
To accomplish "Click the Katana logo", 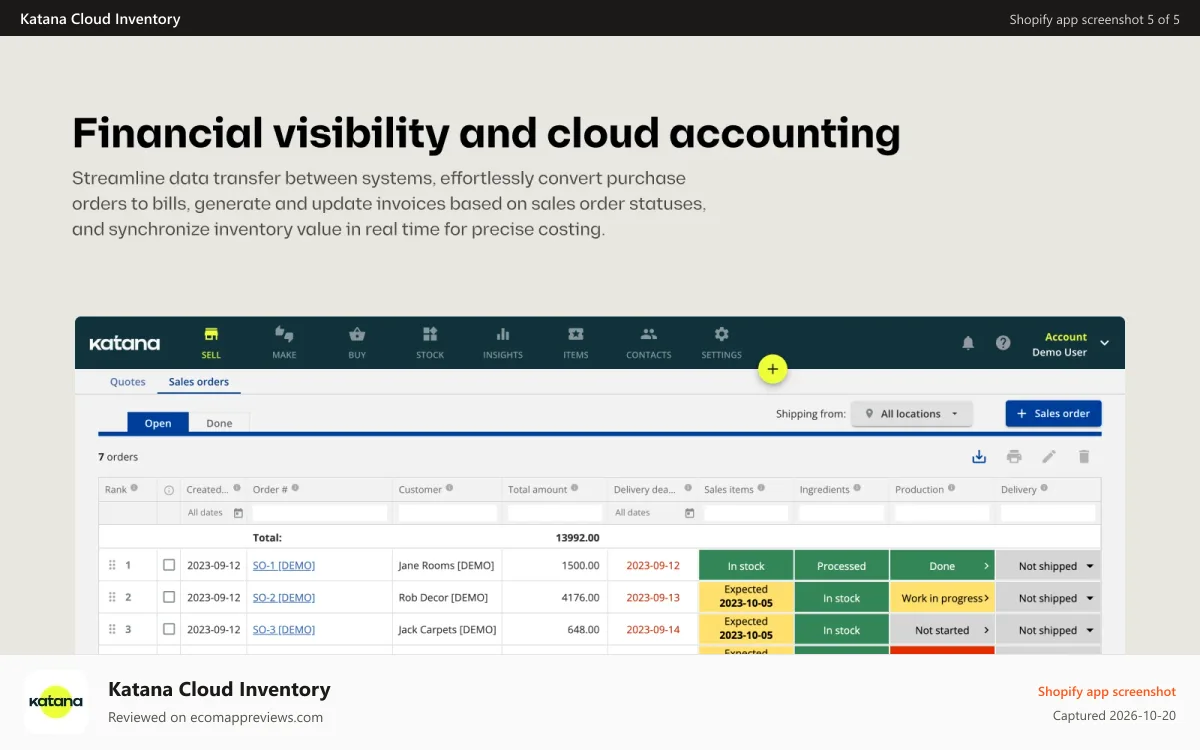I will click(x=124, y=343).
